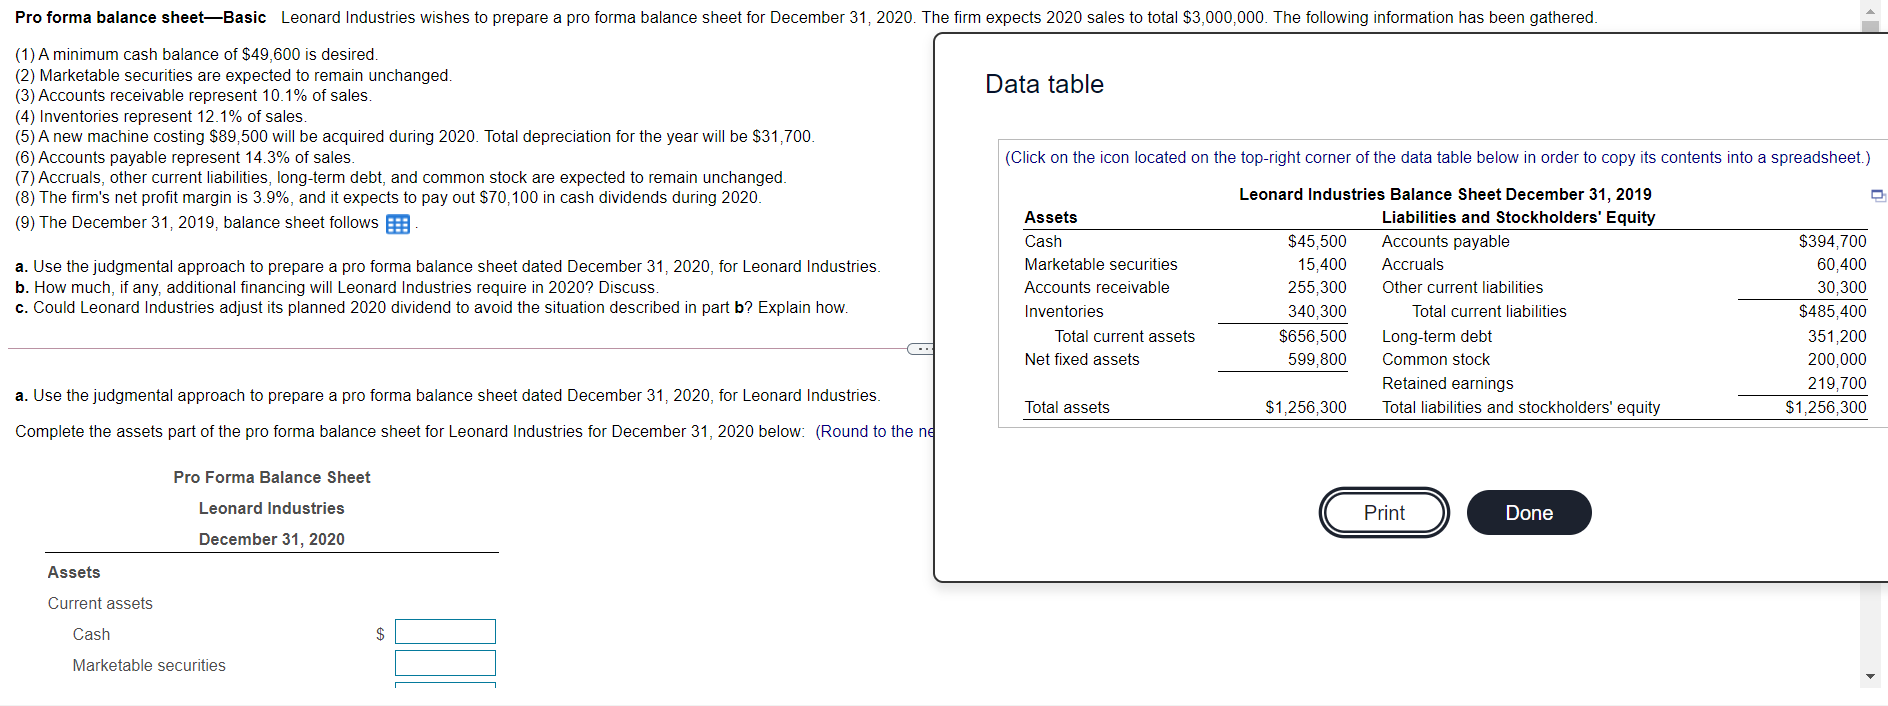
Task: Click the Marketable securities input field
Action: pos(445,663)
